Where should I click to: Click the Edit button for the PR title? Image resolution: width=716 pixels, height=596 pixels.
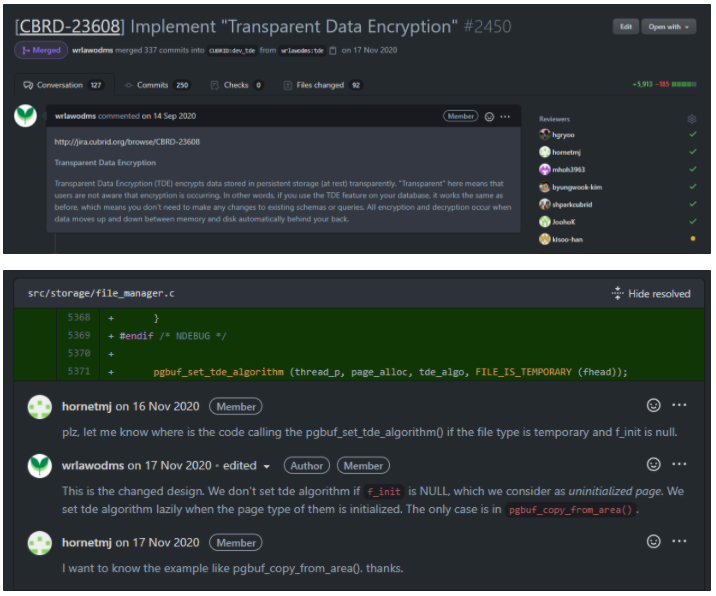pos(625,27)
